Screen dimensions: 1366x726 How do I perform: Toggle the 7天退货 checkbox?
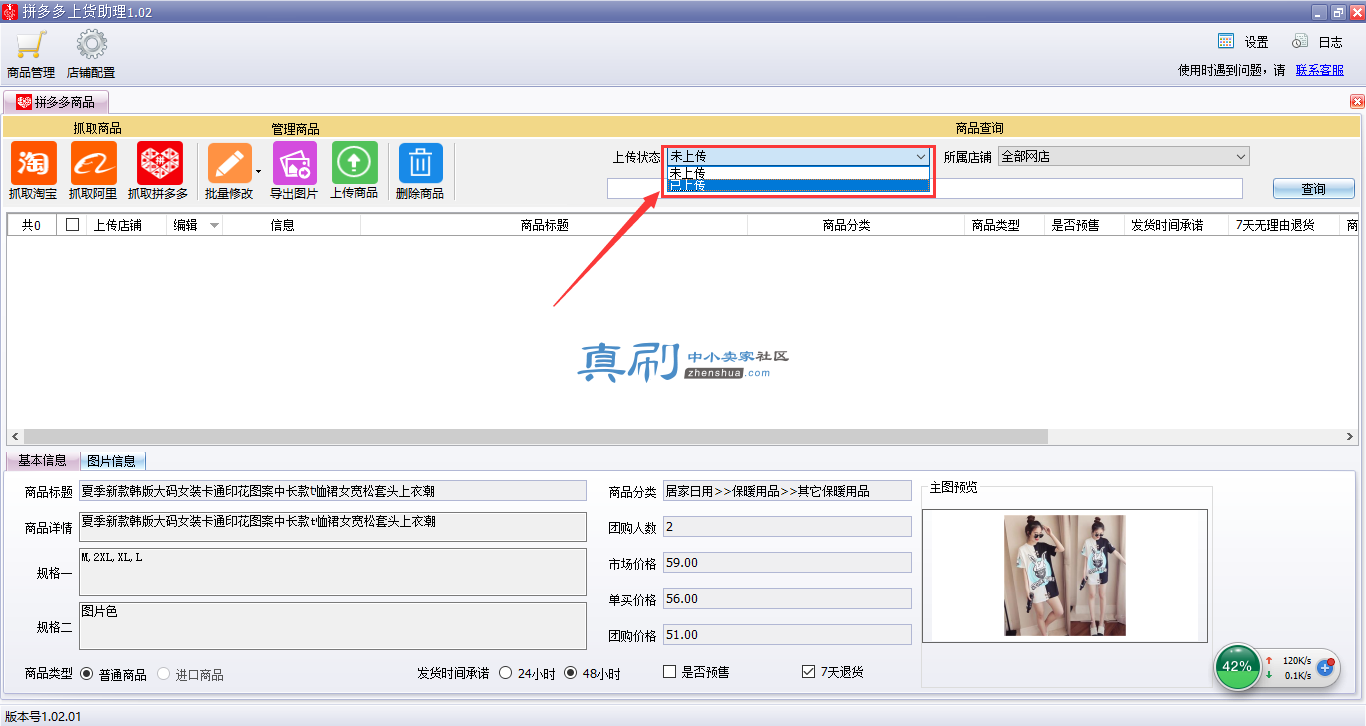coord(808,672)
